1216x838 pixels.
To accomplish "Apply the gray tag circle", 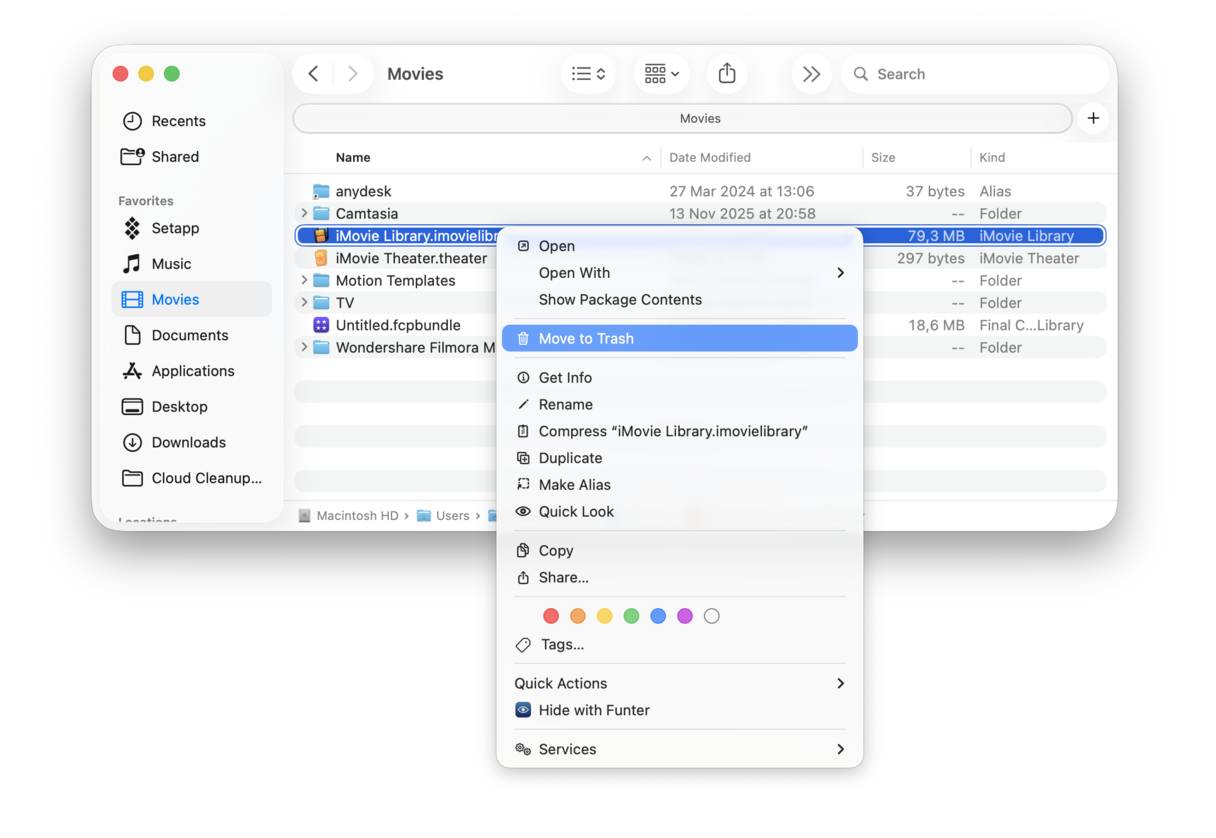I will (712, 616).
